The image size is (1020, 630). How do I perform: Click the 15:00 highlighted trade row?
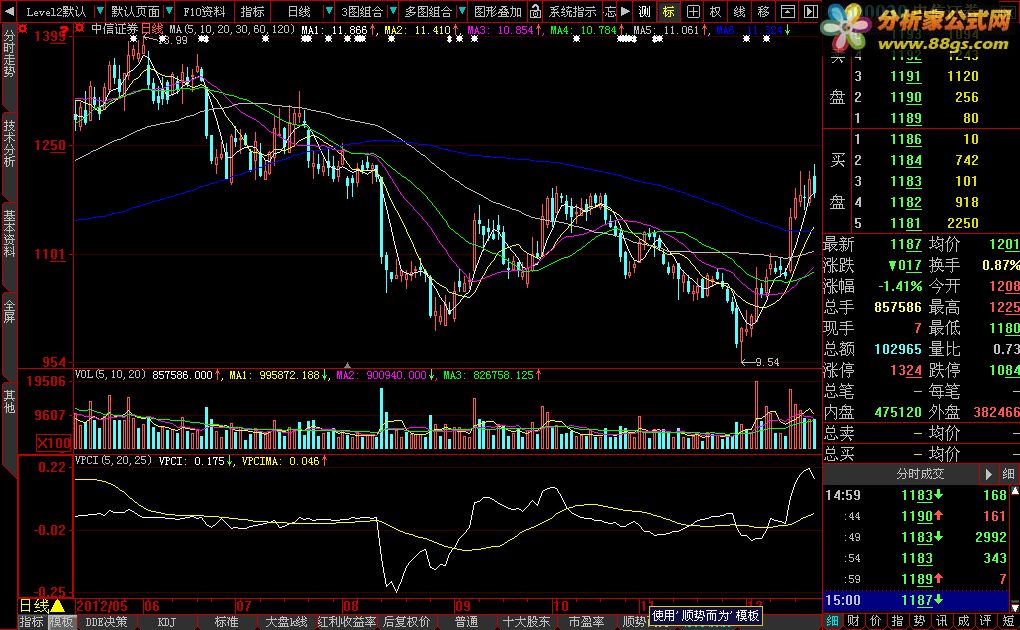(x=917, y=600)
